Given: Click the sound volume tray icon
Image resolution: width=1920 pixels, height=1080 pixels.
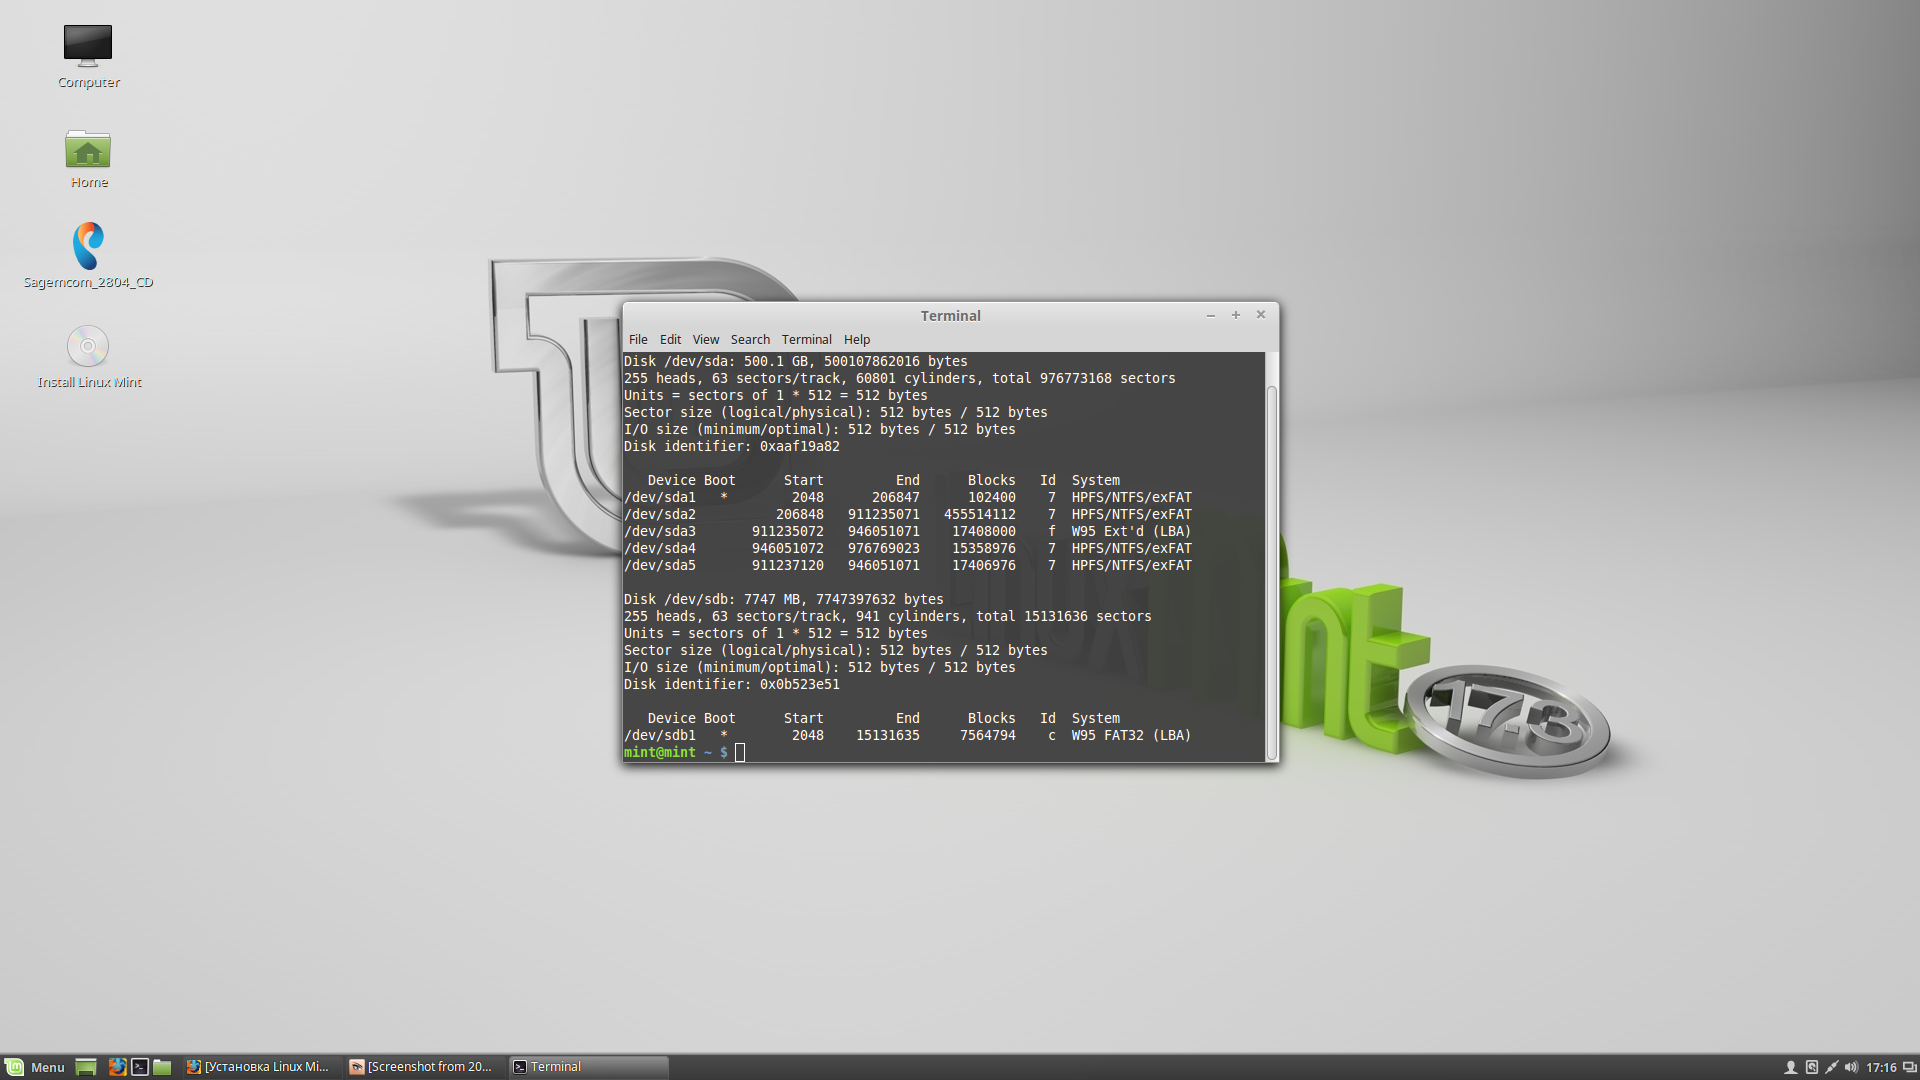Looking at the screenshot, I should point(1851,1067).
